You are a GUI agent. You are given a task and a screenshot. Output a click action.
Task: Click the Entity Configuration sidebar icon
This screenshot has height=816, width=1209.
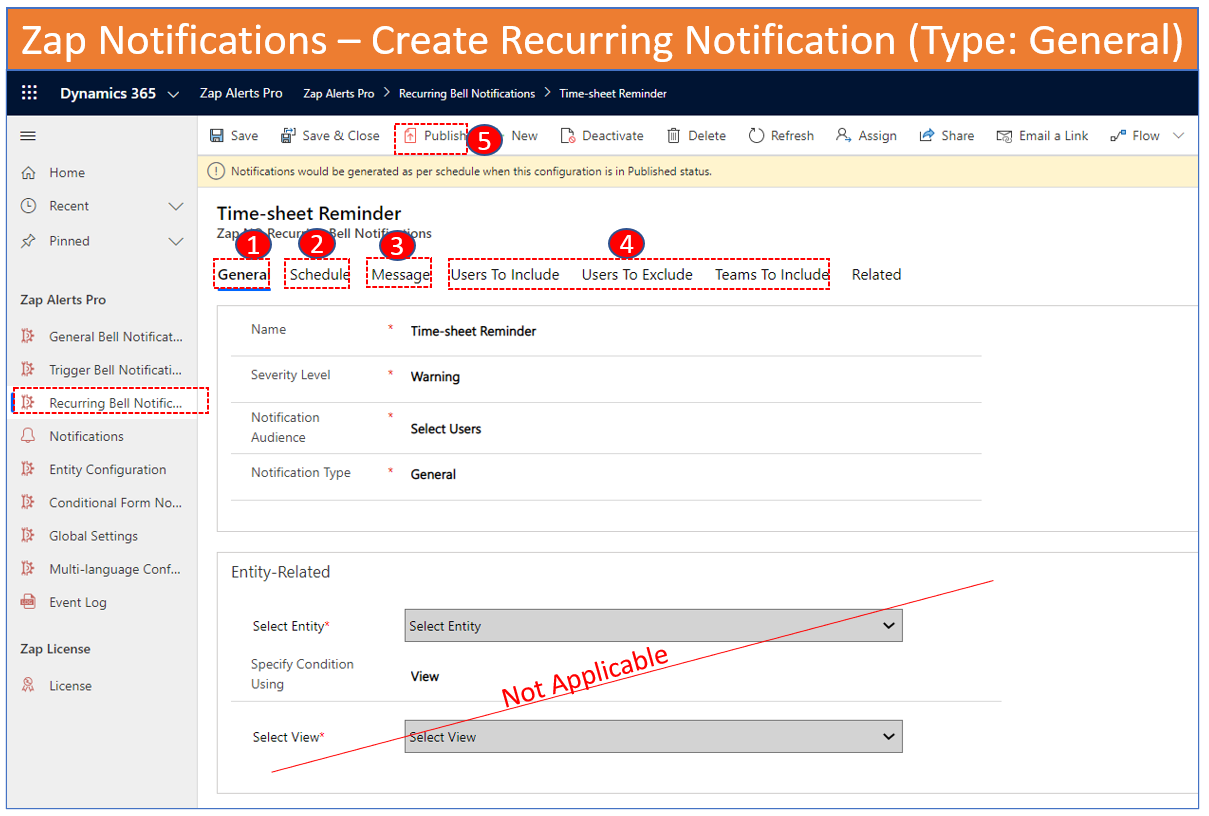[x=28, y=469]
